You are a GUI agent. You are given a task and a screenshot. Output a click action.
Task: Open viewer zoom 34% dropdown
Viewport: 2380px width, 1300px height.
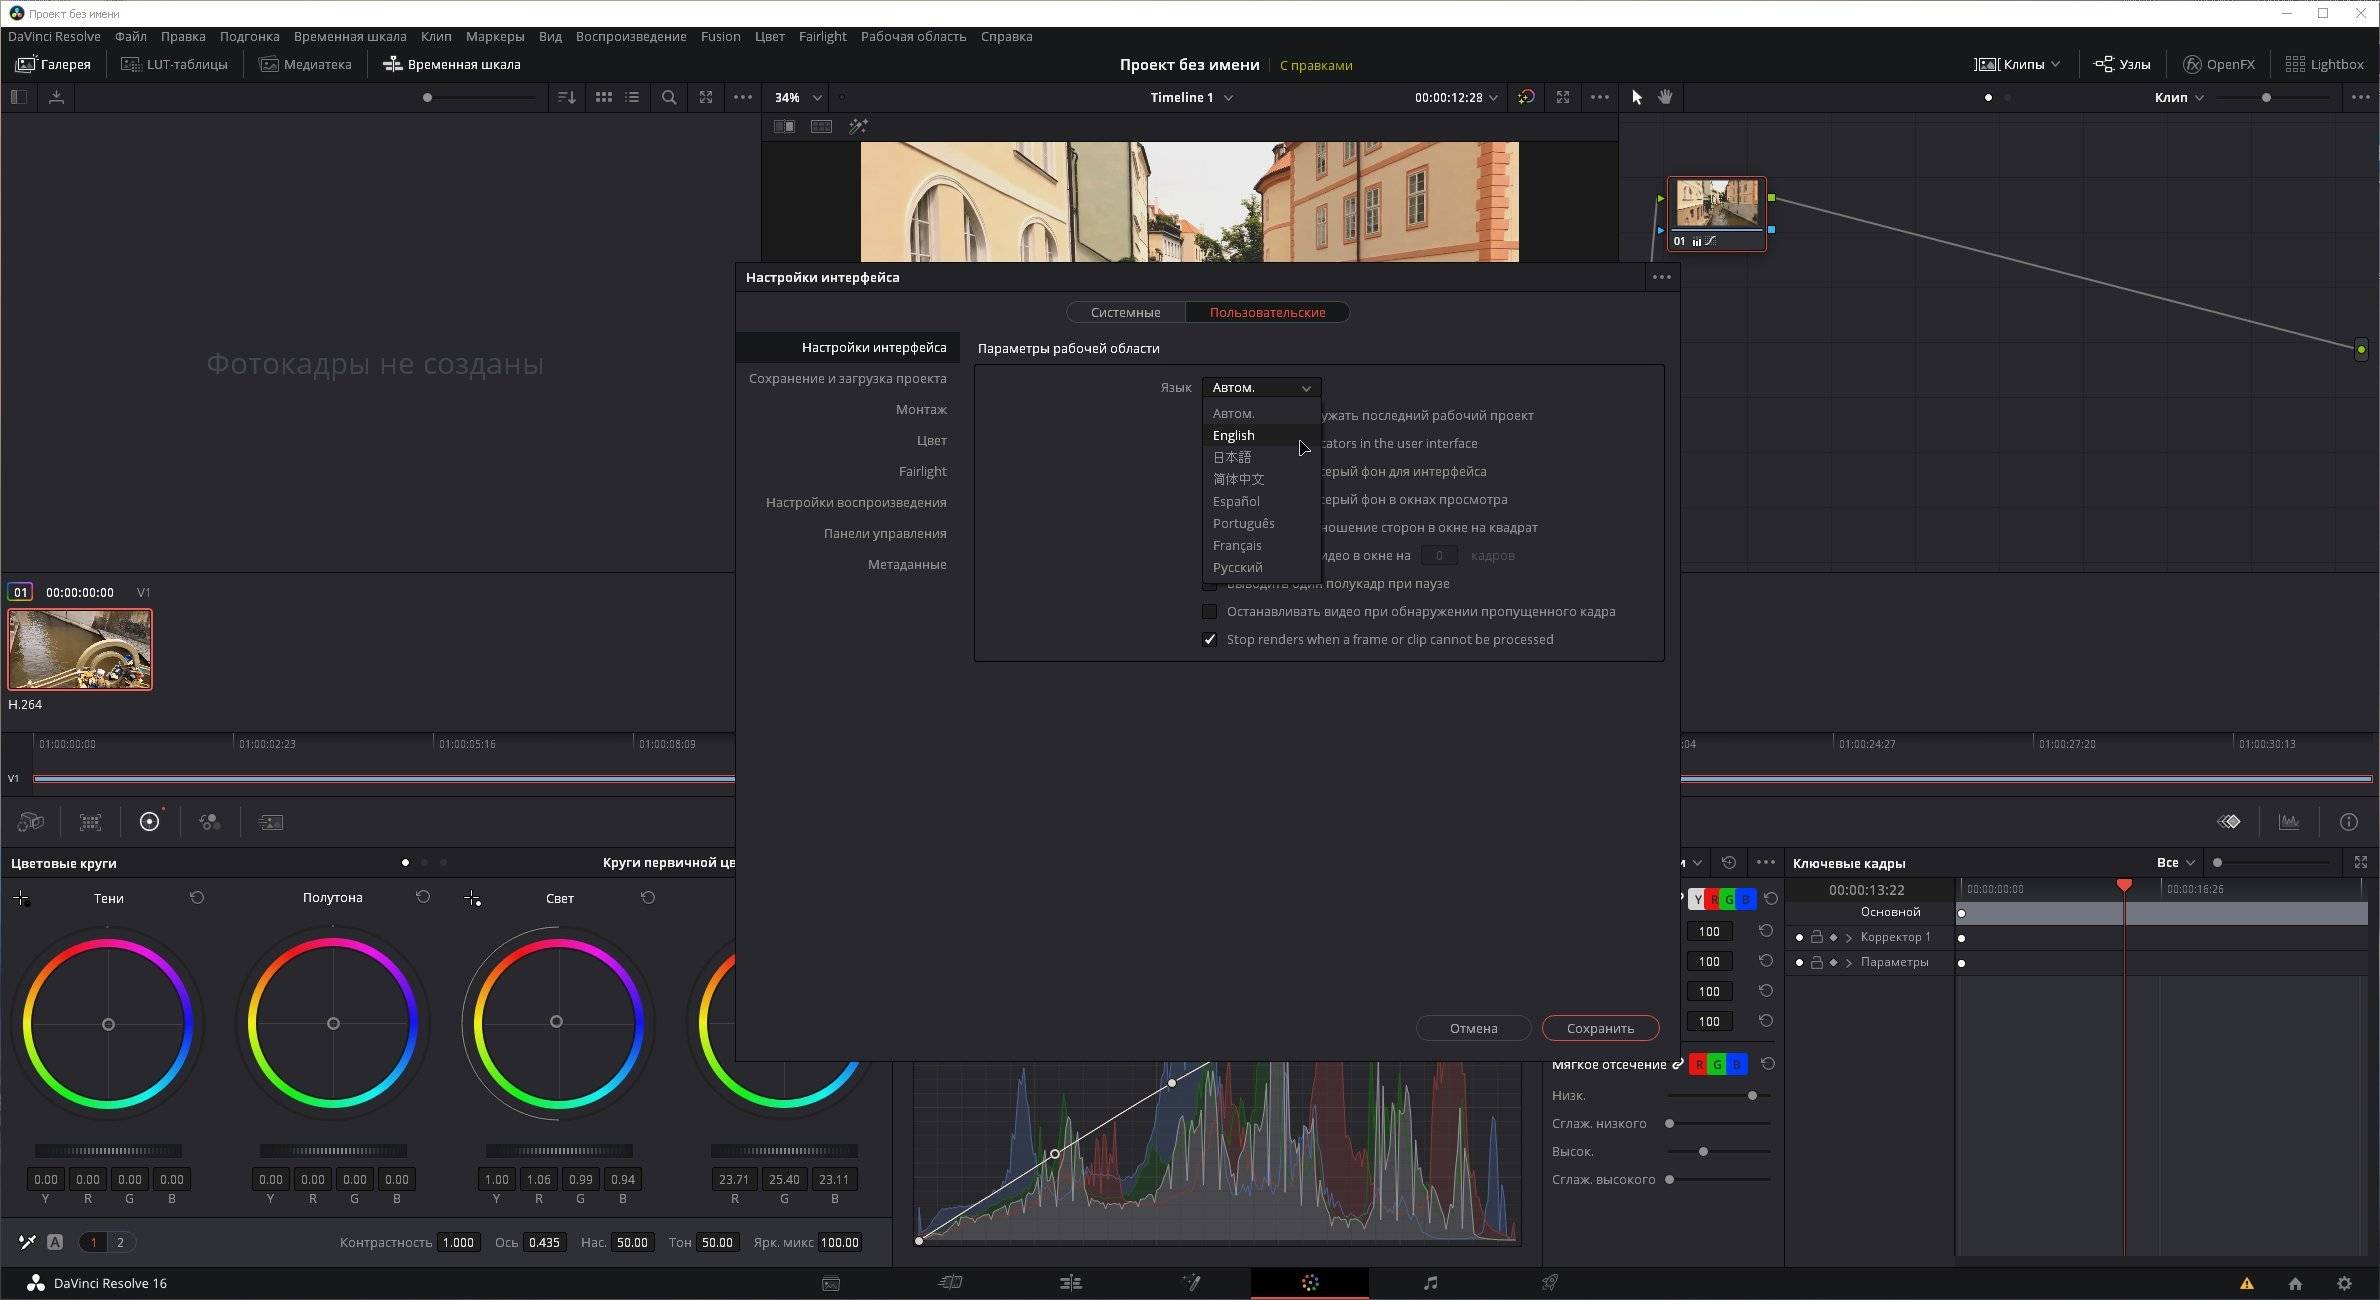[x=797, y=97]
